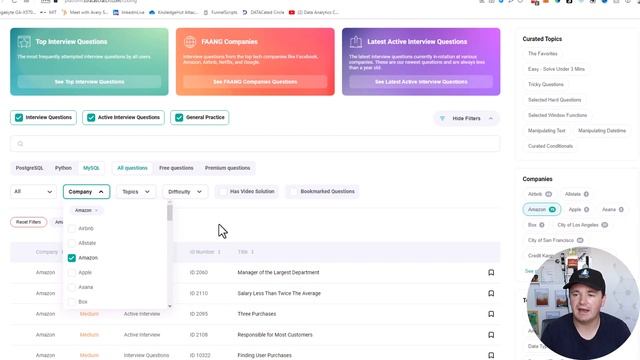Open Selected Window Functions topic
Image resolution: width=640 pixels, height=360 pixels.
(557, 116)
